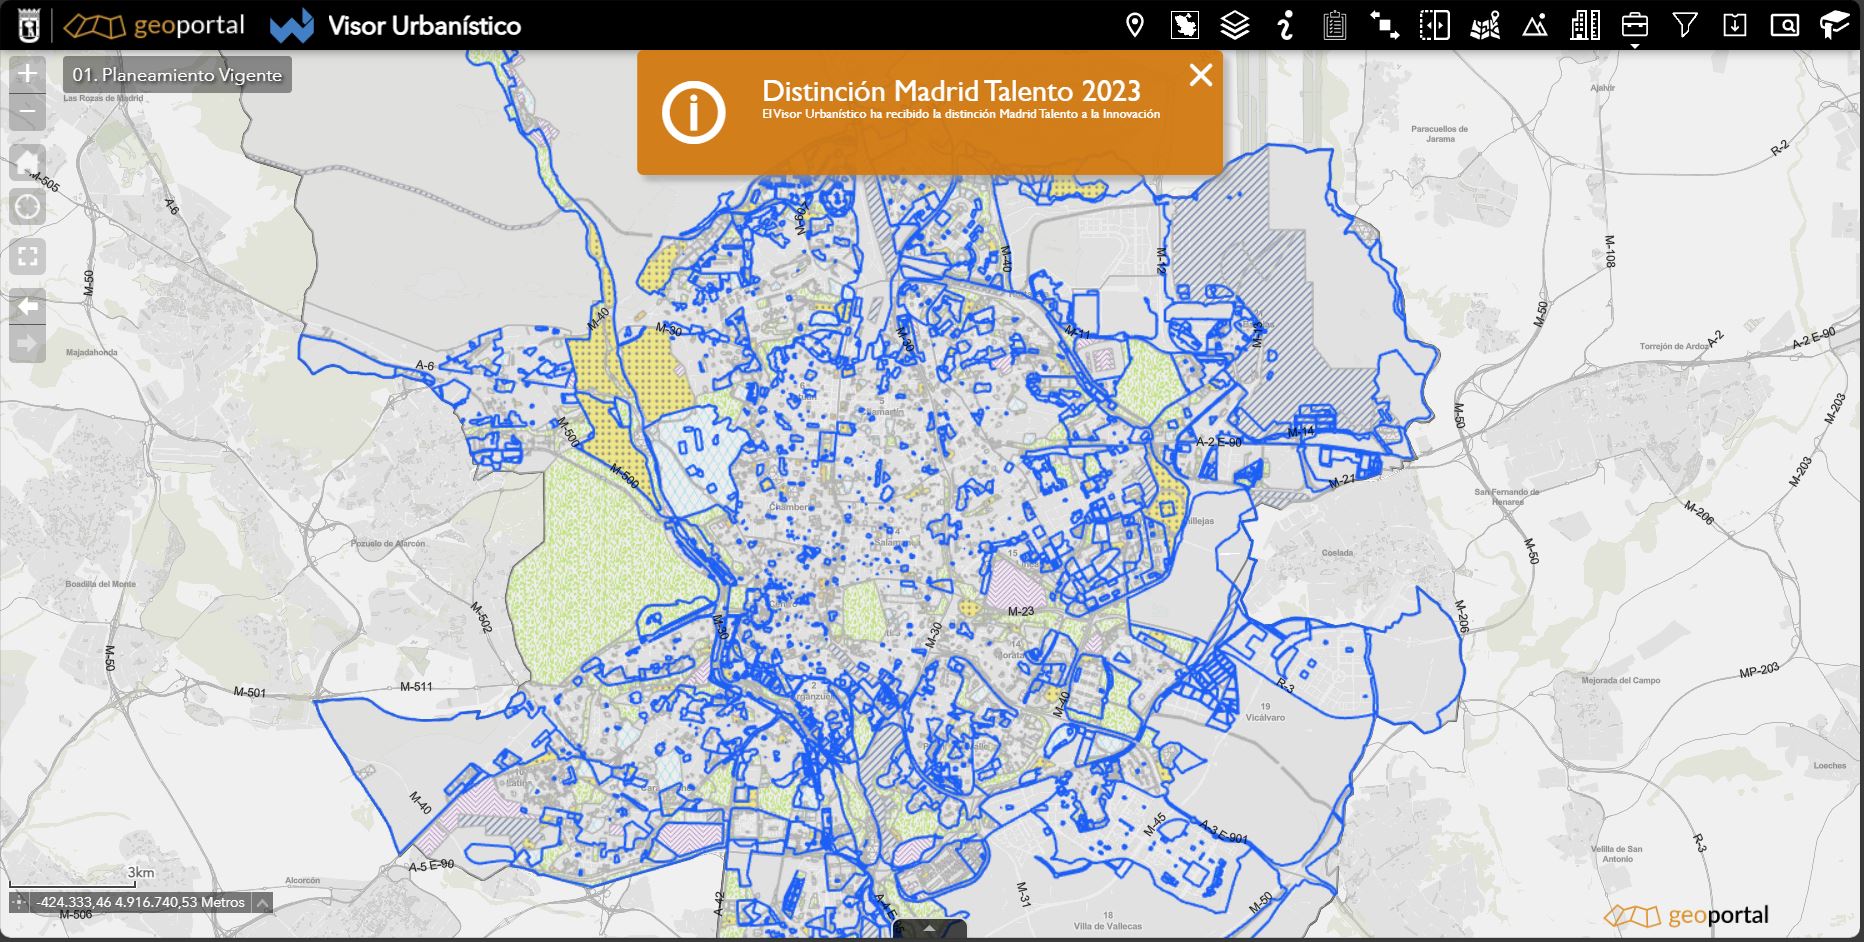Select the location marker tool
1864x942 pixels.
coord(1135,25)
